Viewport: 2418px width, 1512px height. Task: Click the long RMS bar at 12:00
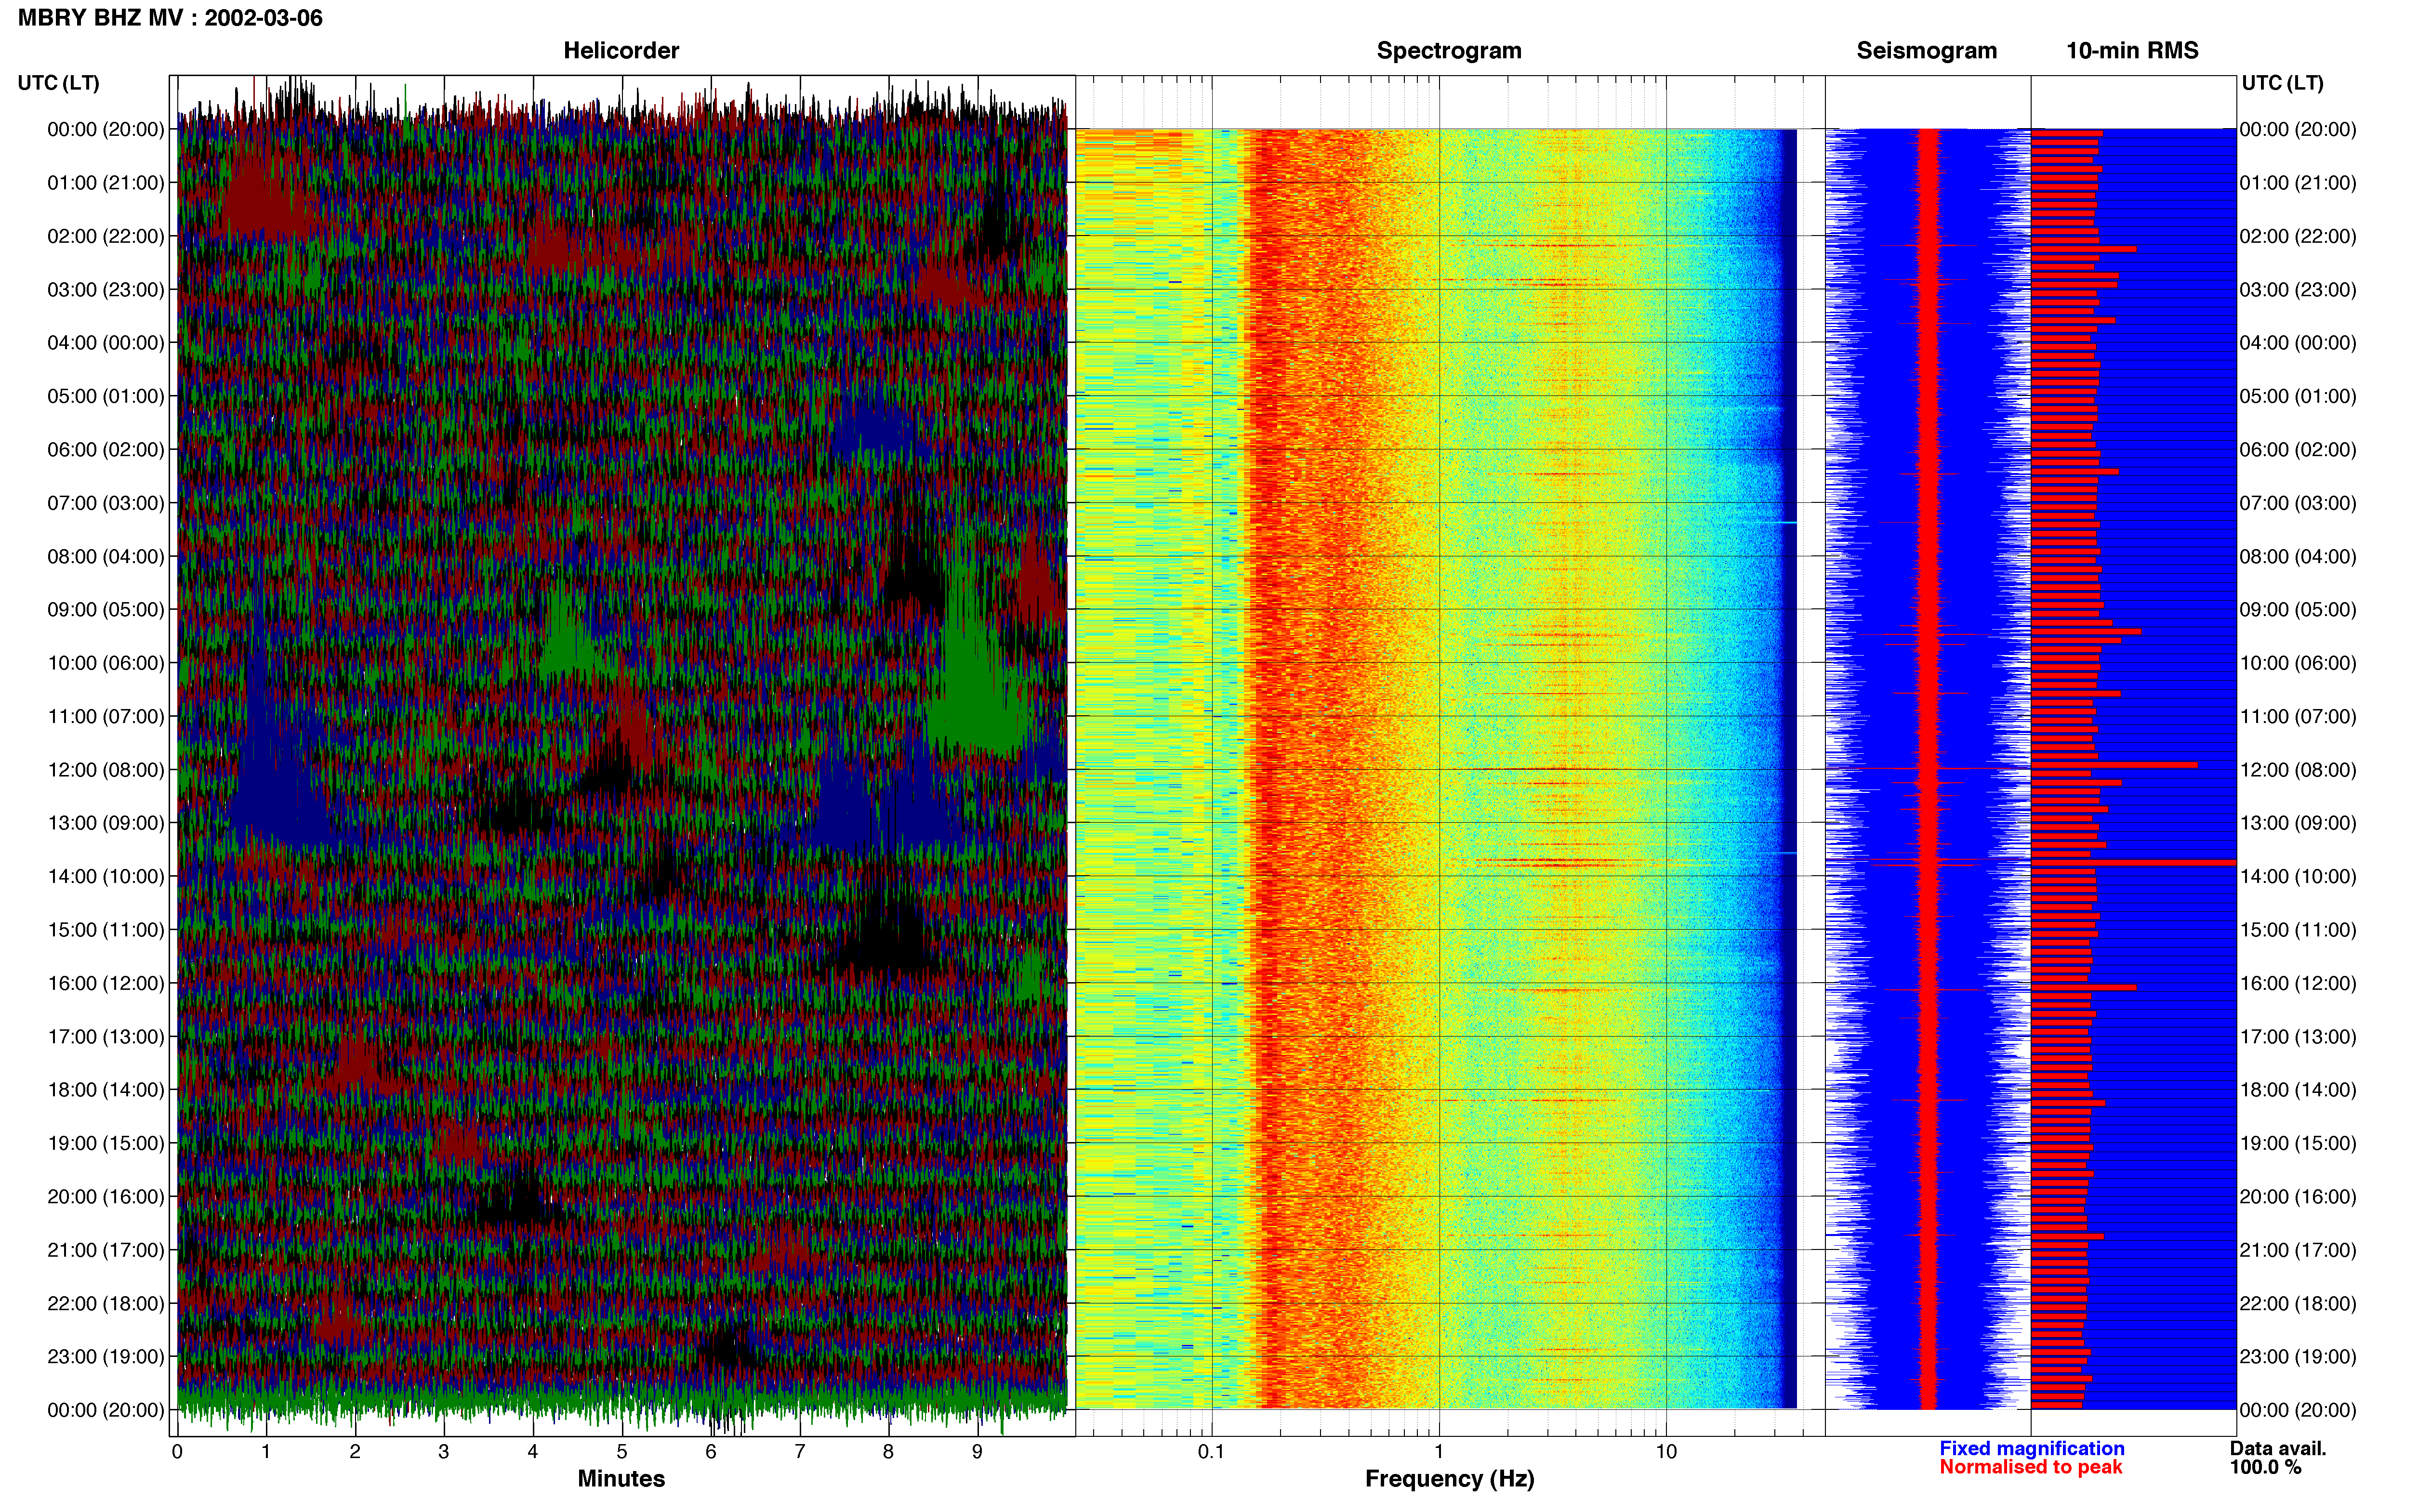[x=2114, y=765]
